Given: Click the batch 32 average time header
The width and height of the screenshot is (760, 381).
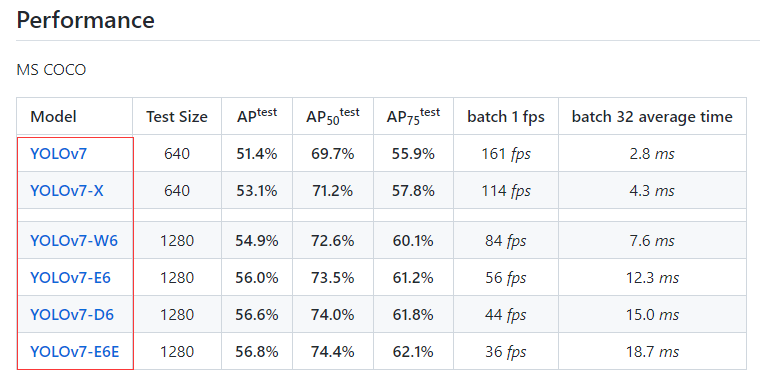Looking at the screenshot, I should pyautogui.click(x=652, y=117).
